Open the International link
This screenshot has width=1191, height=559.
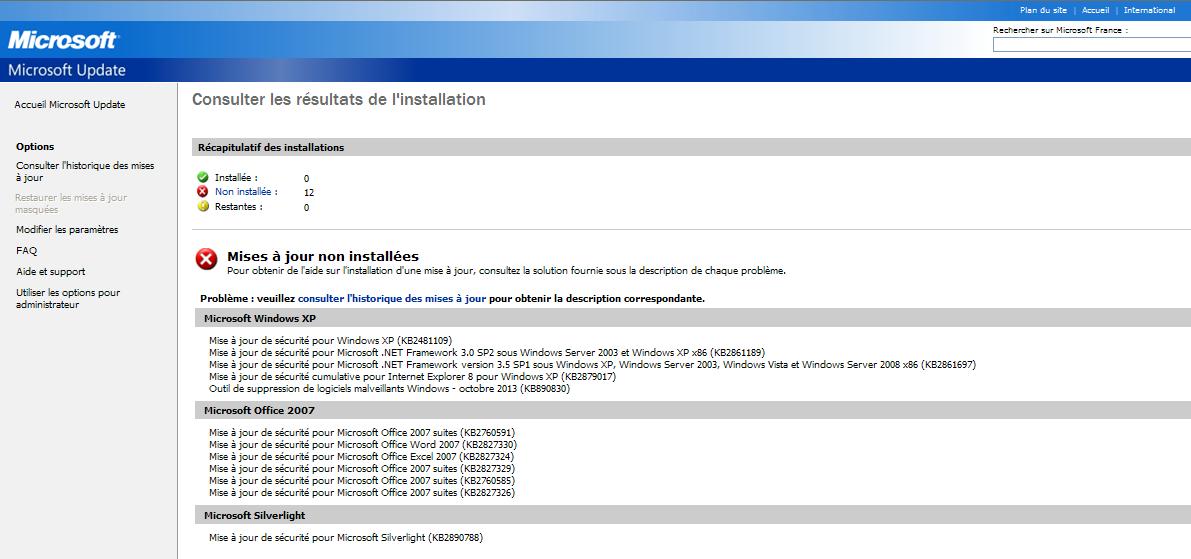coord(1149,10)
